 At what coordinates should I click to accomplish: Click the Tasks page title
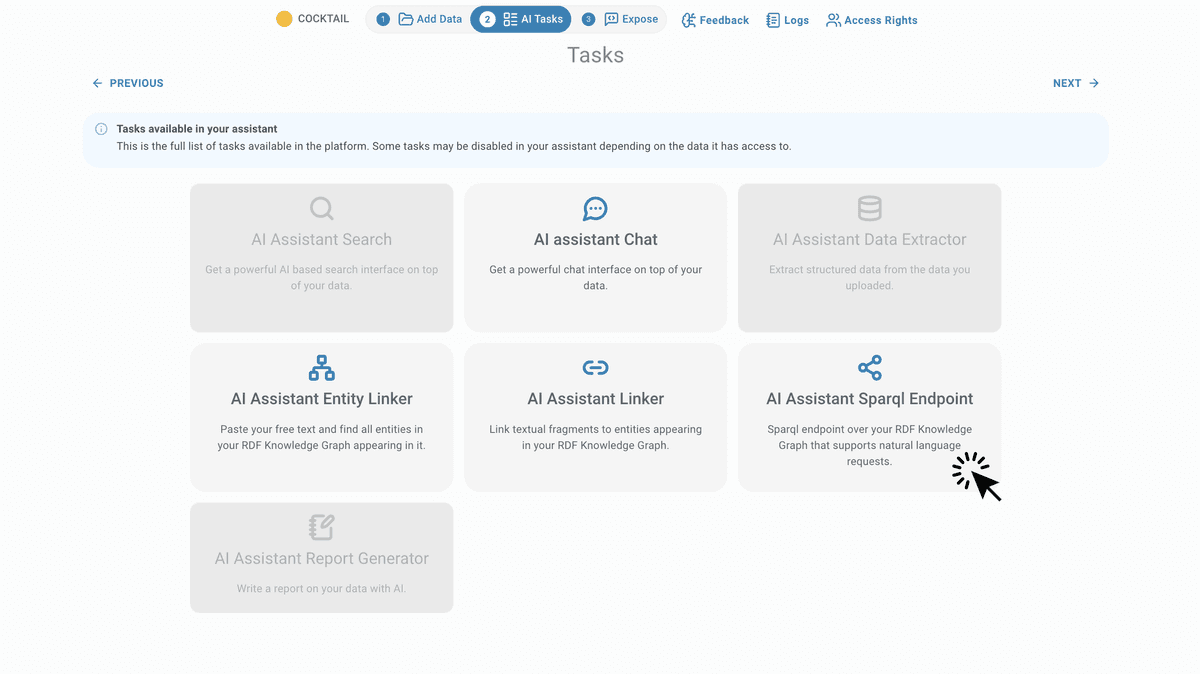596,55
